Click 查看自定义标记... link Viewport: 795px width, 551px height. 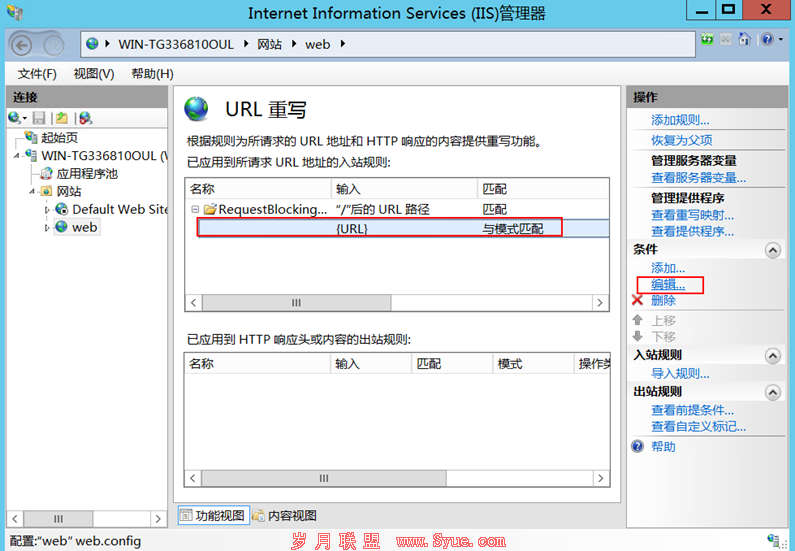pyautogui.click(x=698, y=426)
